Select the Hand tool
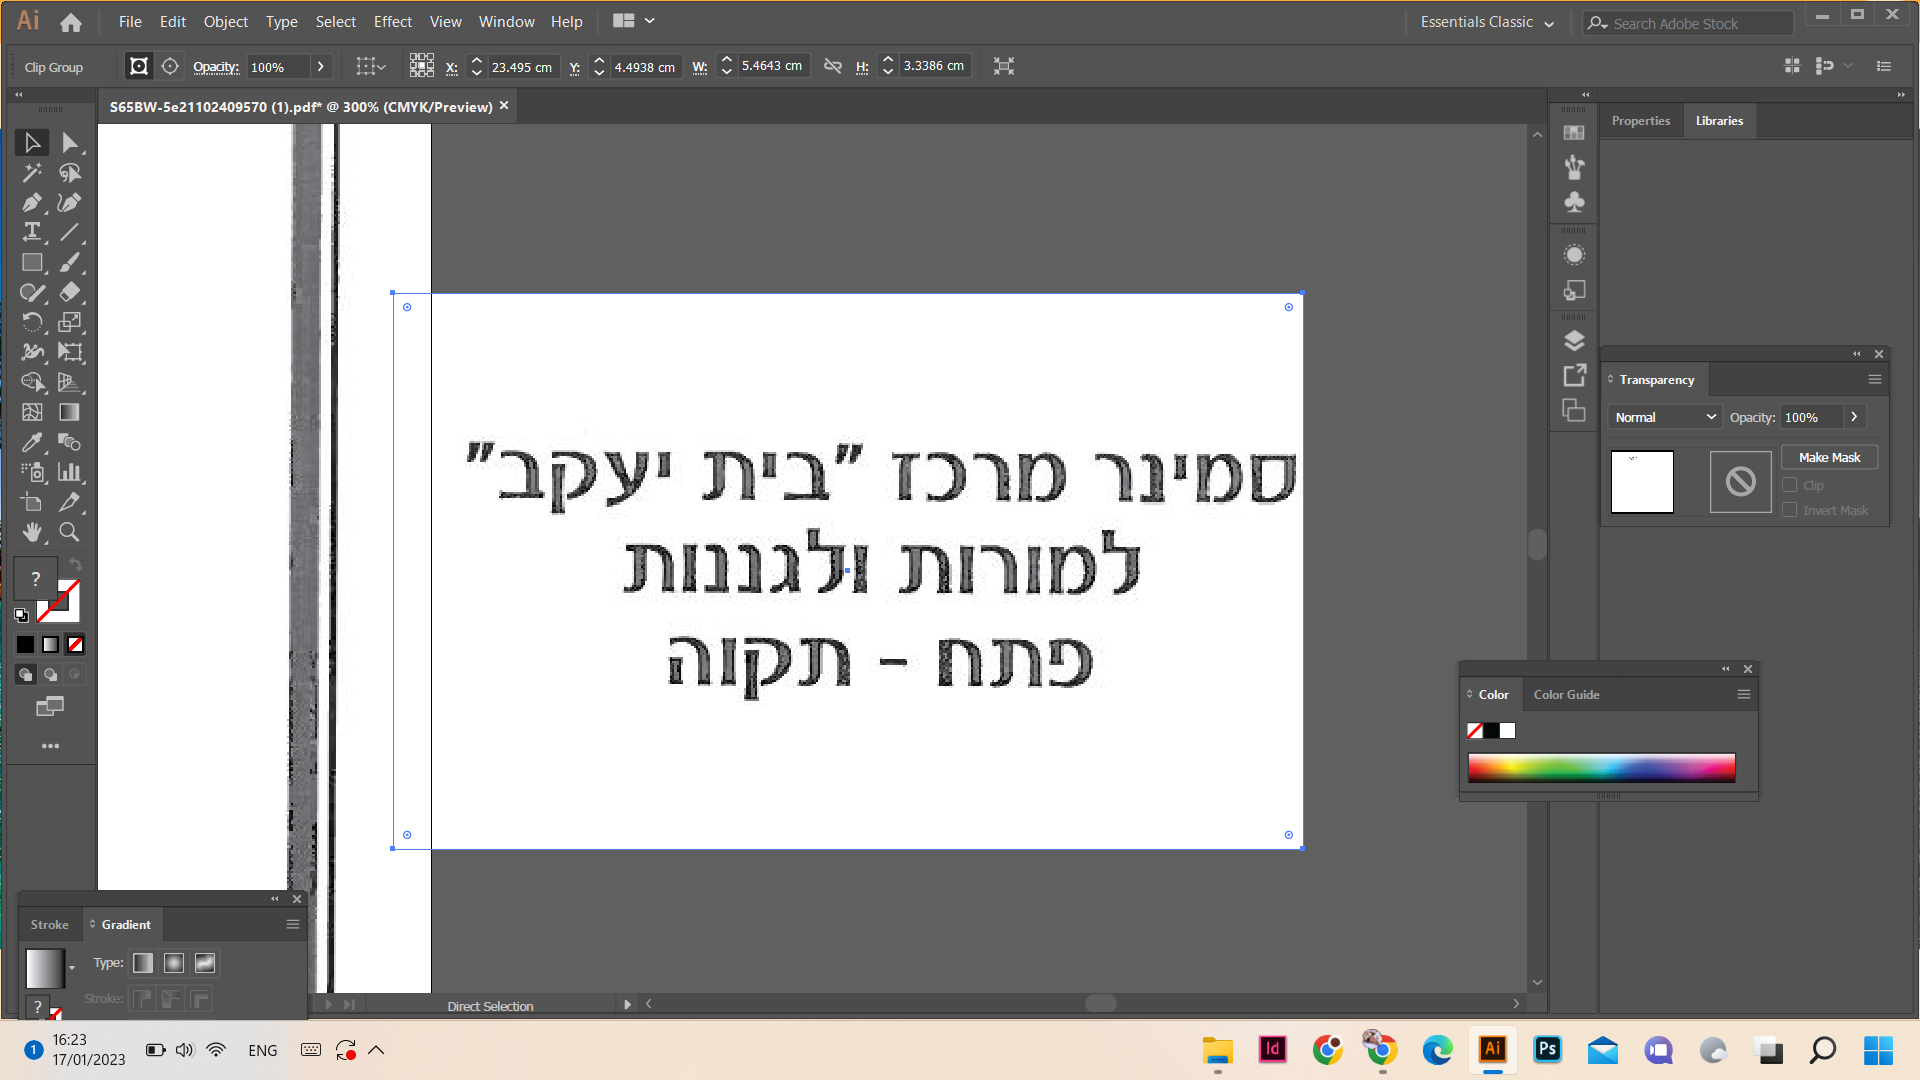The height and width of the screenshot is (1080, 1920). coord(32,532)
